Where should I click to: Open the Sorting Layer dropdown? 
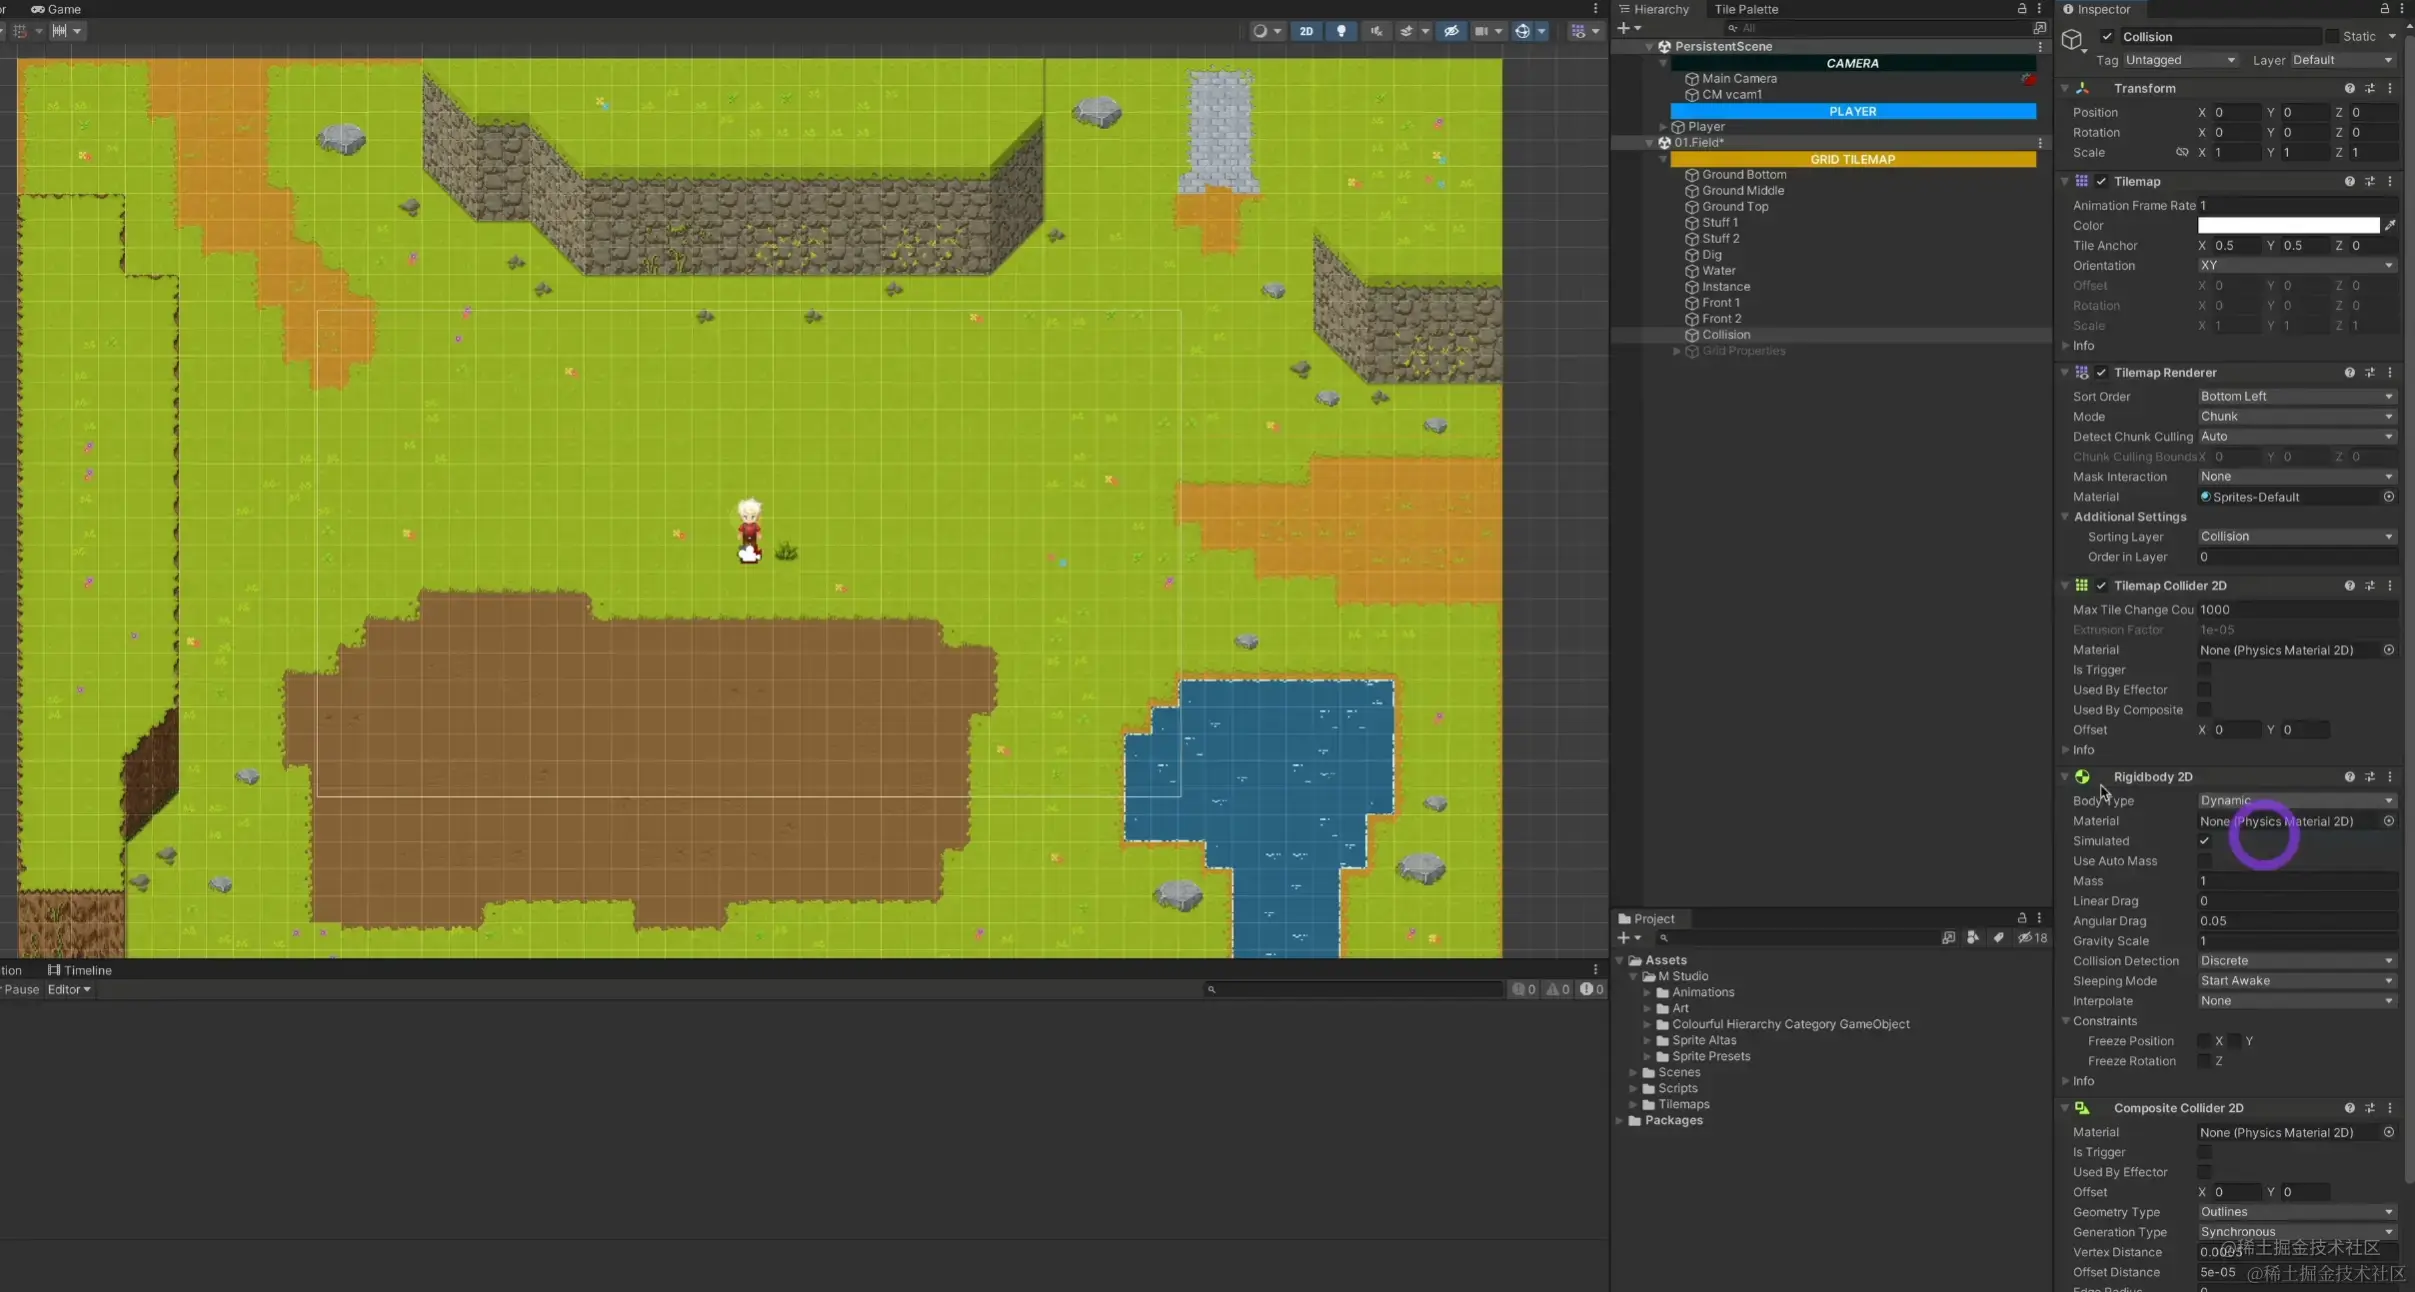coord(2296,537)
